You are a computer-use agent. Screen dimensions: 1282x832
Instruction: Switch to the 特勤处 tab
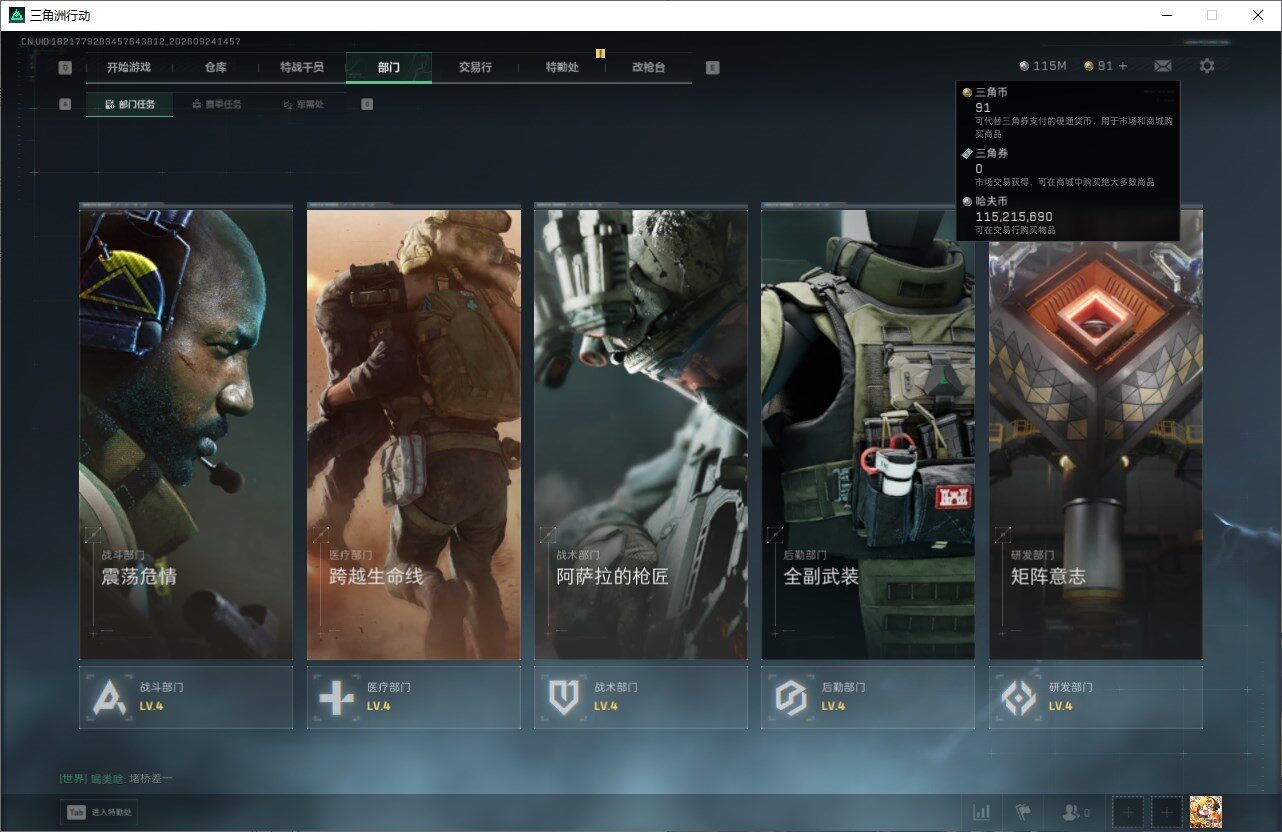tap(562, 68)
